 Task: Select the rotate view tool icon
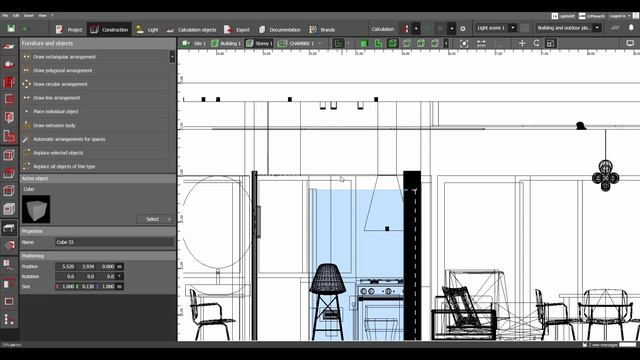(x=536, y=43)
